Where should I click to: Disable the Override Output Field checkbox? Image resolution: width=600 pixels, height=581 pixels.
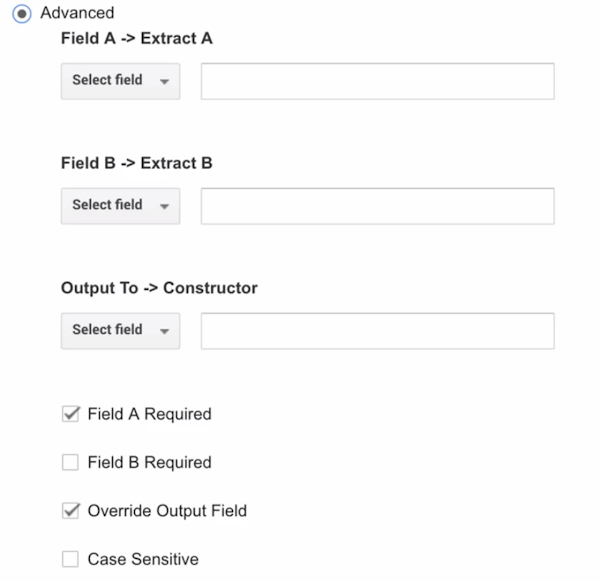(x=70, y=511)
